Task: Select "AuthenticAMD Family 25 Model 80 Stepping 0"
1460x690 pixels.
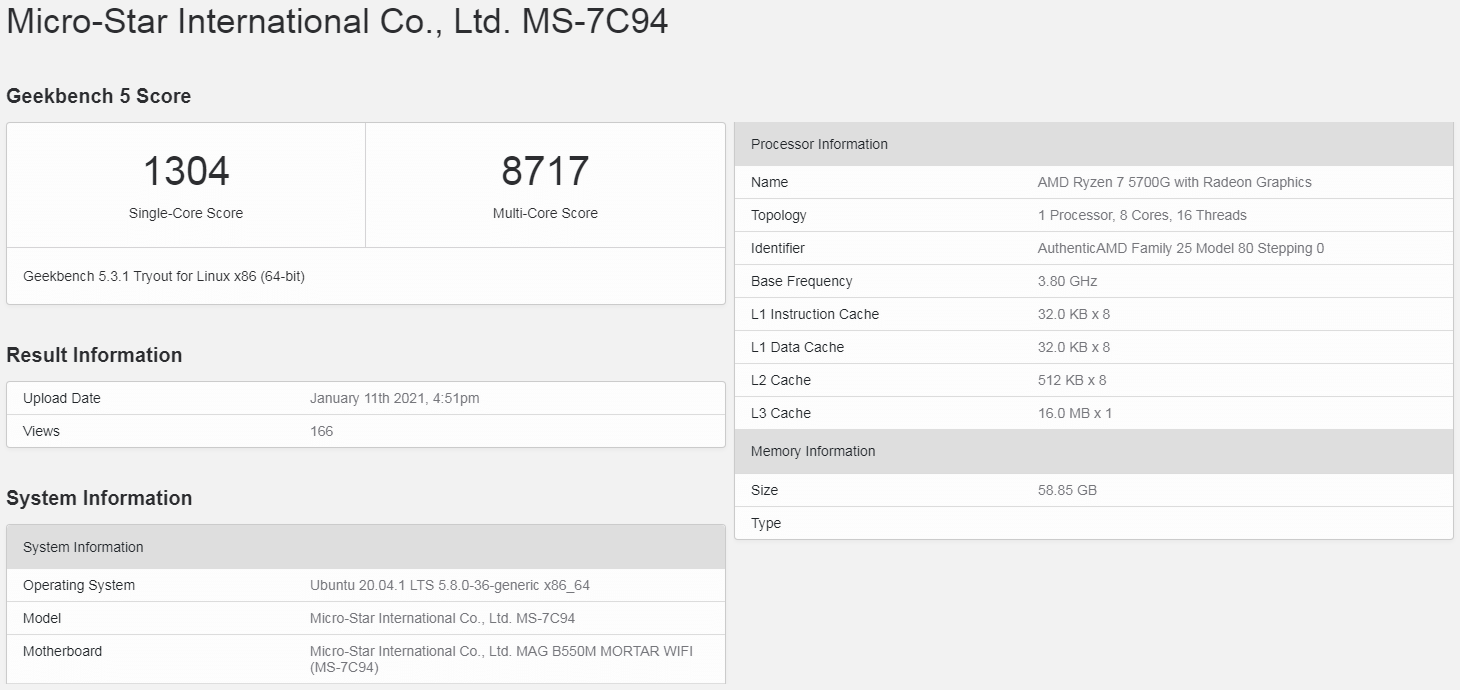Action: 1181,248
